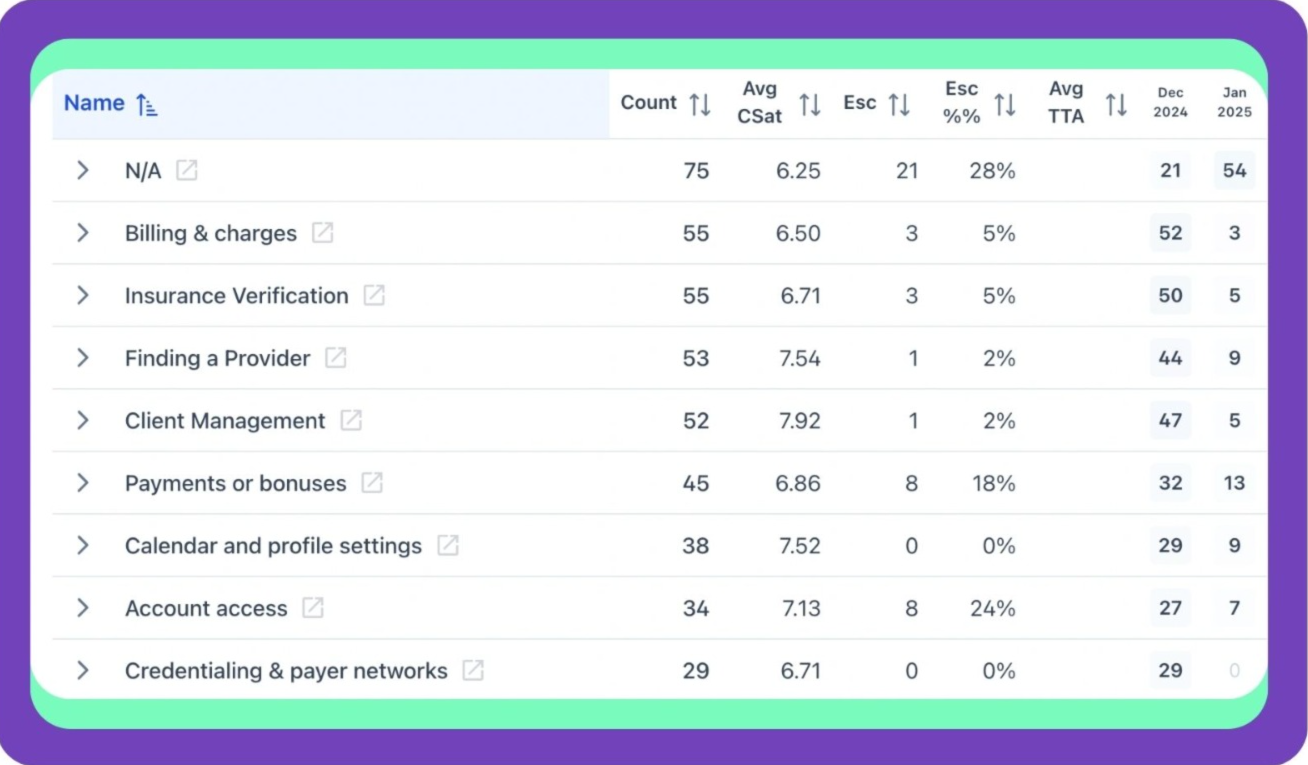This screenshot has width=1308, height=765.
Task: Open Client Management external link icon
Action: point(351,421)
